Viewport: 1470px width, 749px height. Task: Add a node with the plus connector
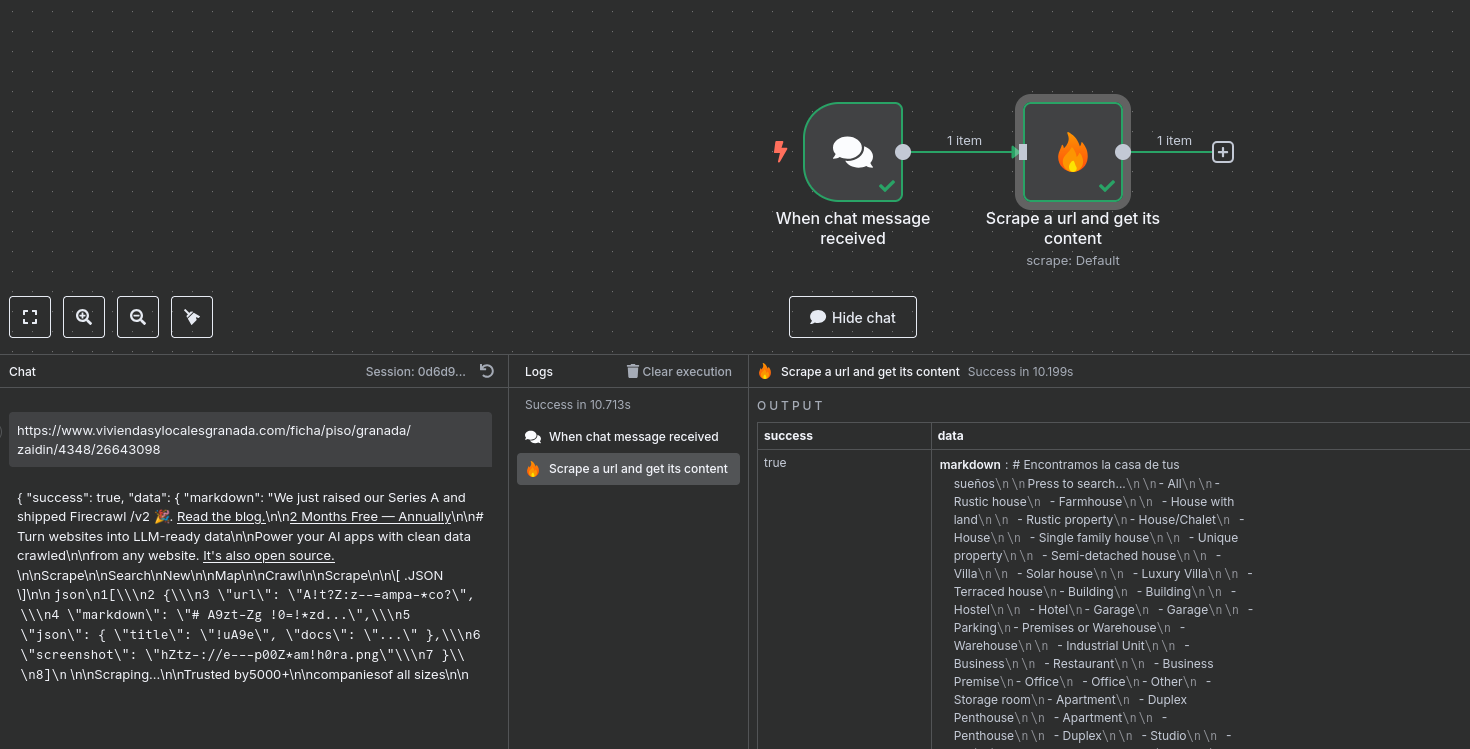point(1223,152)
